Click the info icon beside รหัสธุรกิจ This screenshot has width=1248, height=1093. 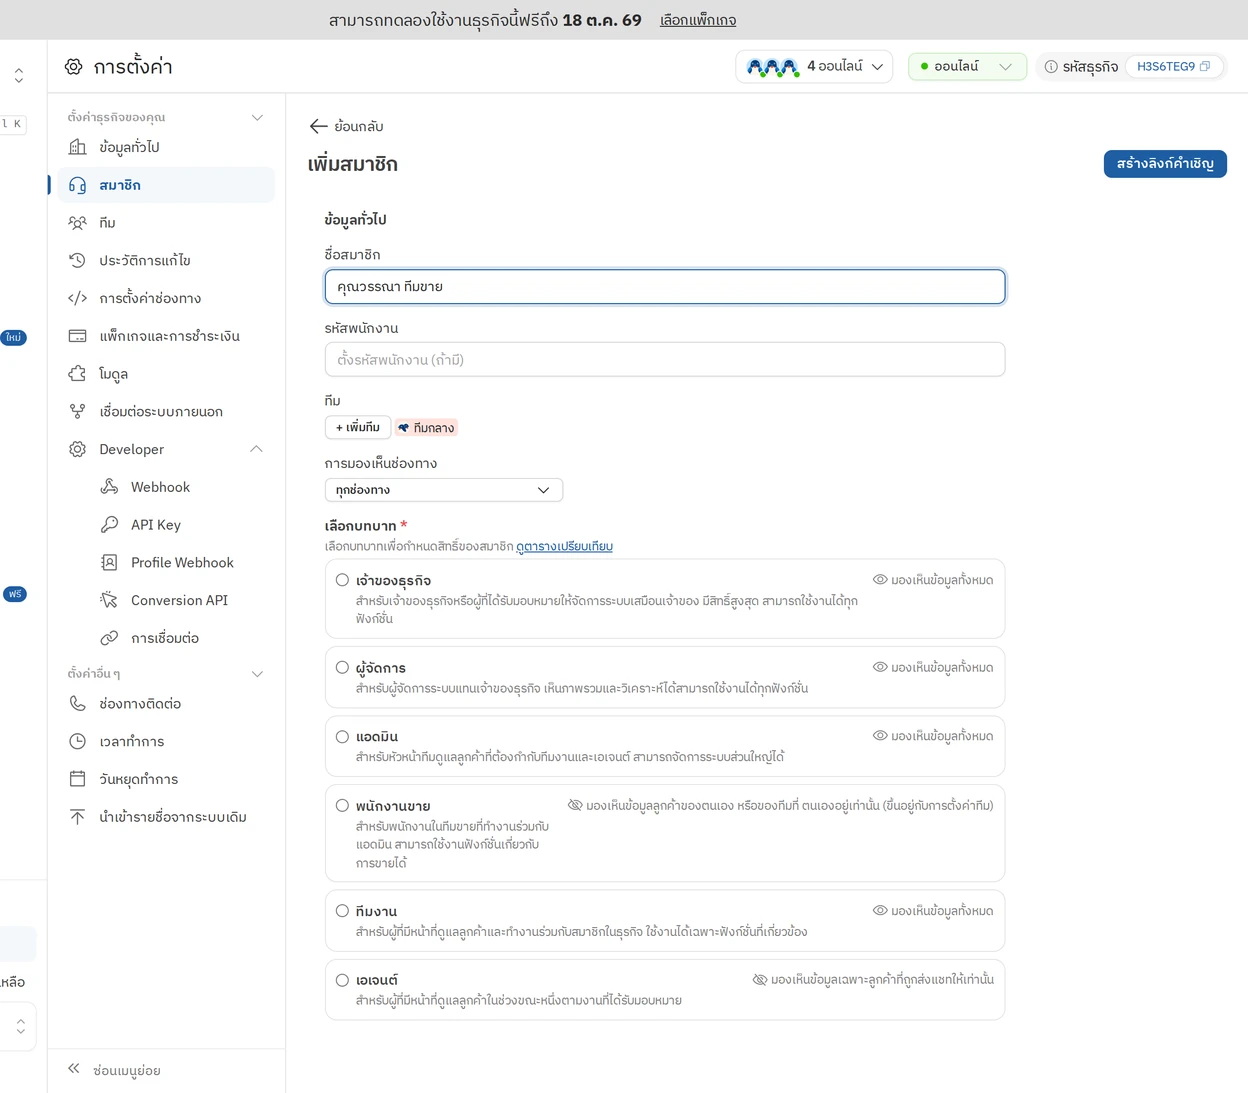tap(1051, 67)
